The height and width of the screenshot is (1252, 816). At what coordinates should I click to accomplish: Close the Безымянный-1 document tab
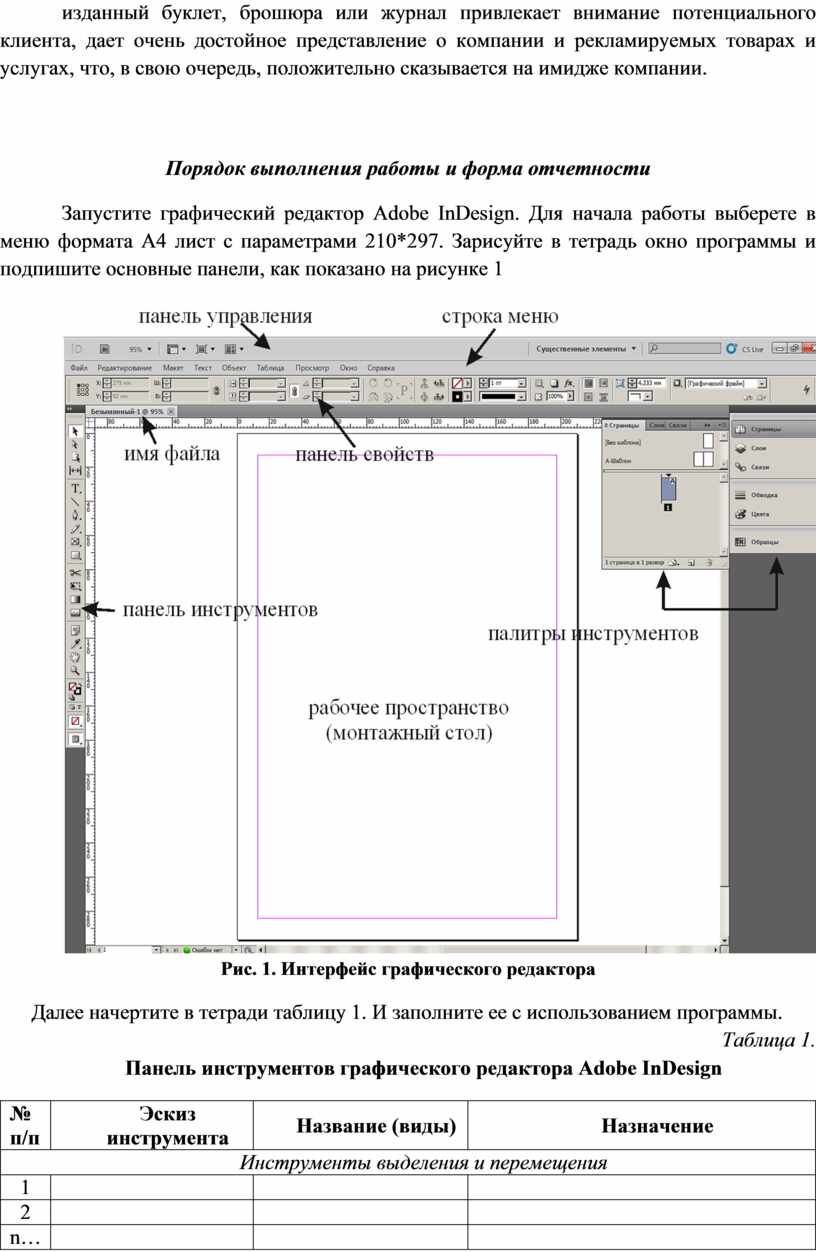click(x=171, y=411)
